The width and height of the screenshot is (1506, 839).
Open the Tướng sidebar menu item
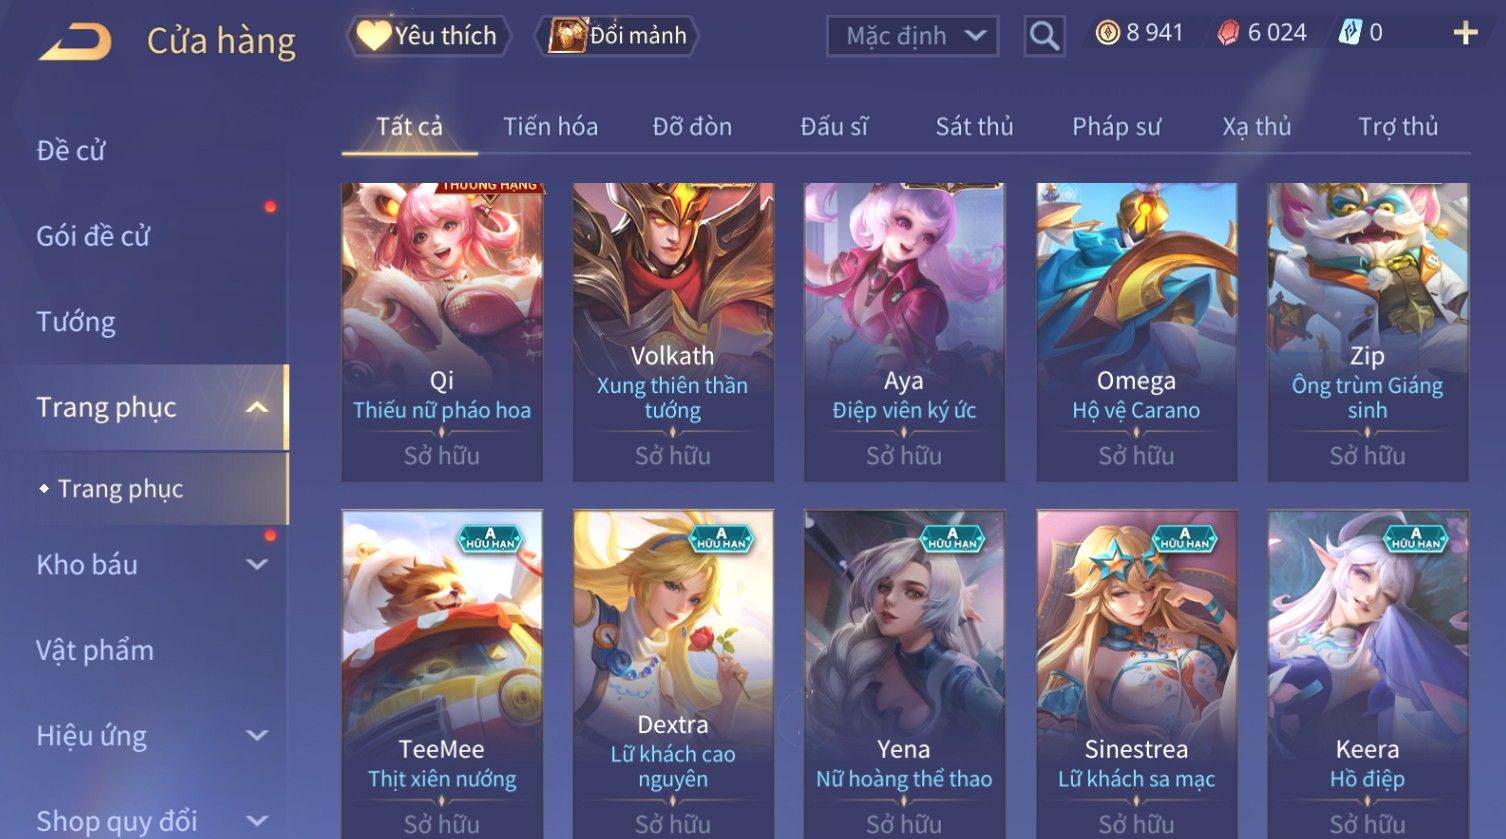(76, 322)
